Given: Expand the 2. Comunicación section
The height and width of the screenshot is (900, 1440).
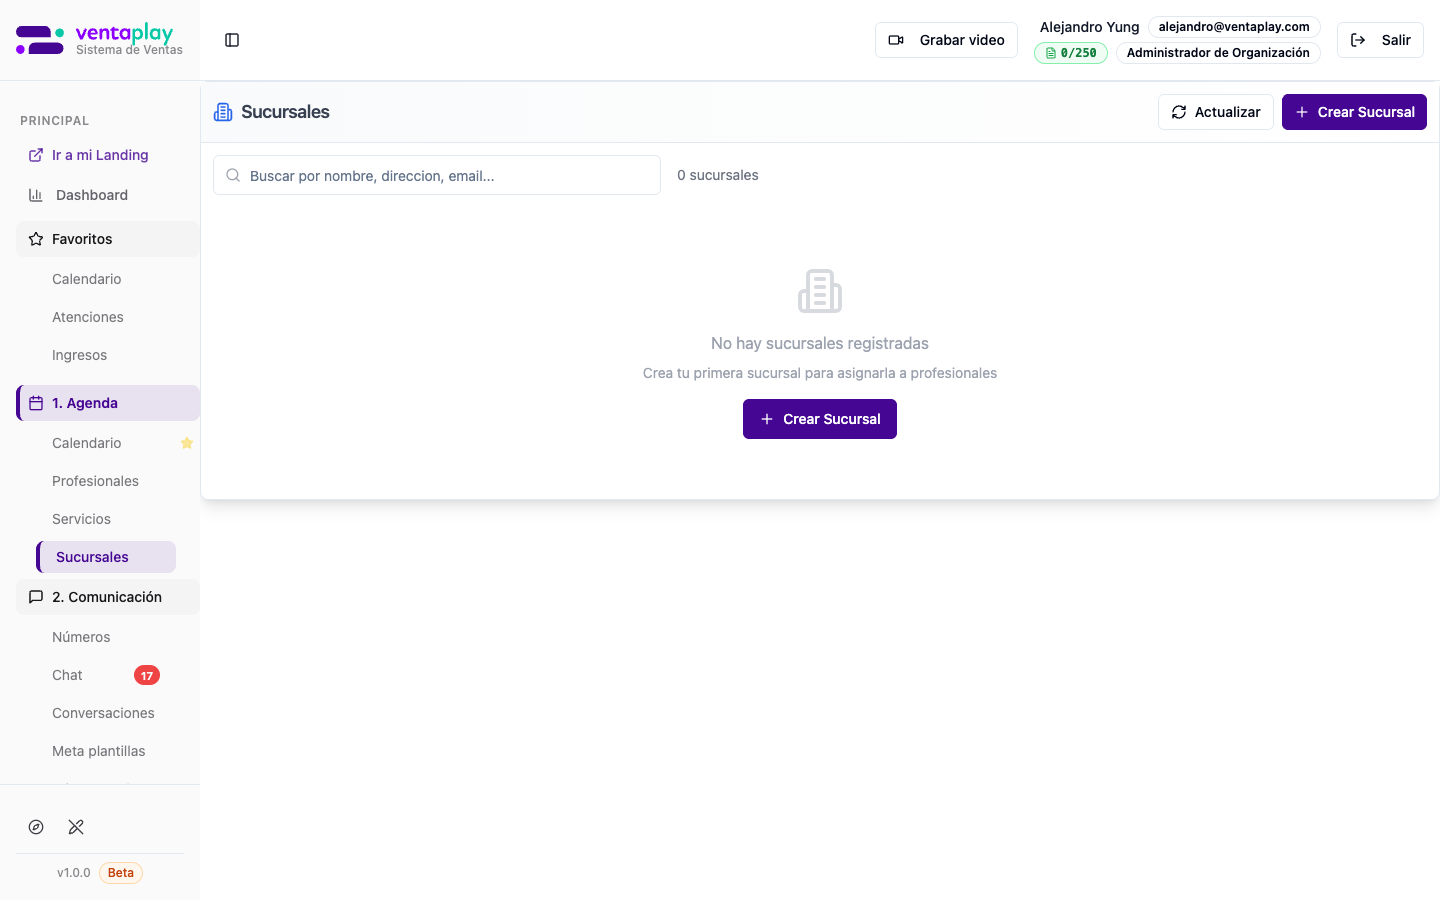Looking at the screenshot, I should (x=108, y=597).
